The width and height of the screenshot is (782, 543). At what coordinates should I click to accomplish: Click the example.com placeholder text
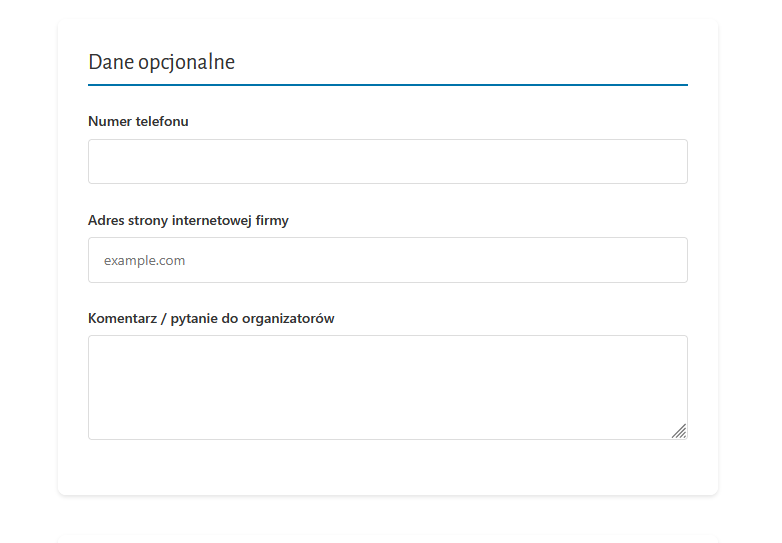click(x=144, y=260)
